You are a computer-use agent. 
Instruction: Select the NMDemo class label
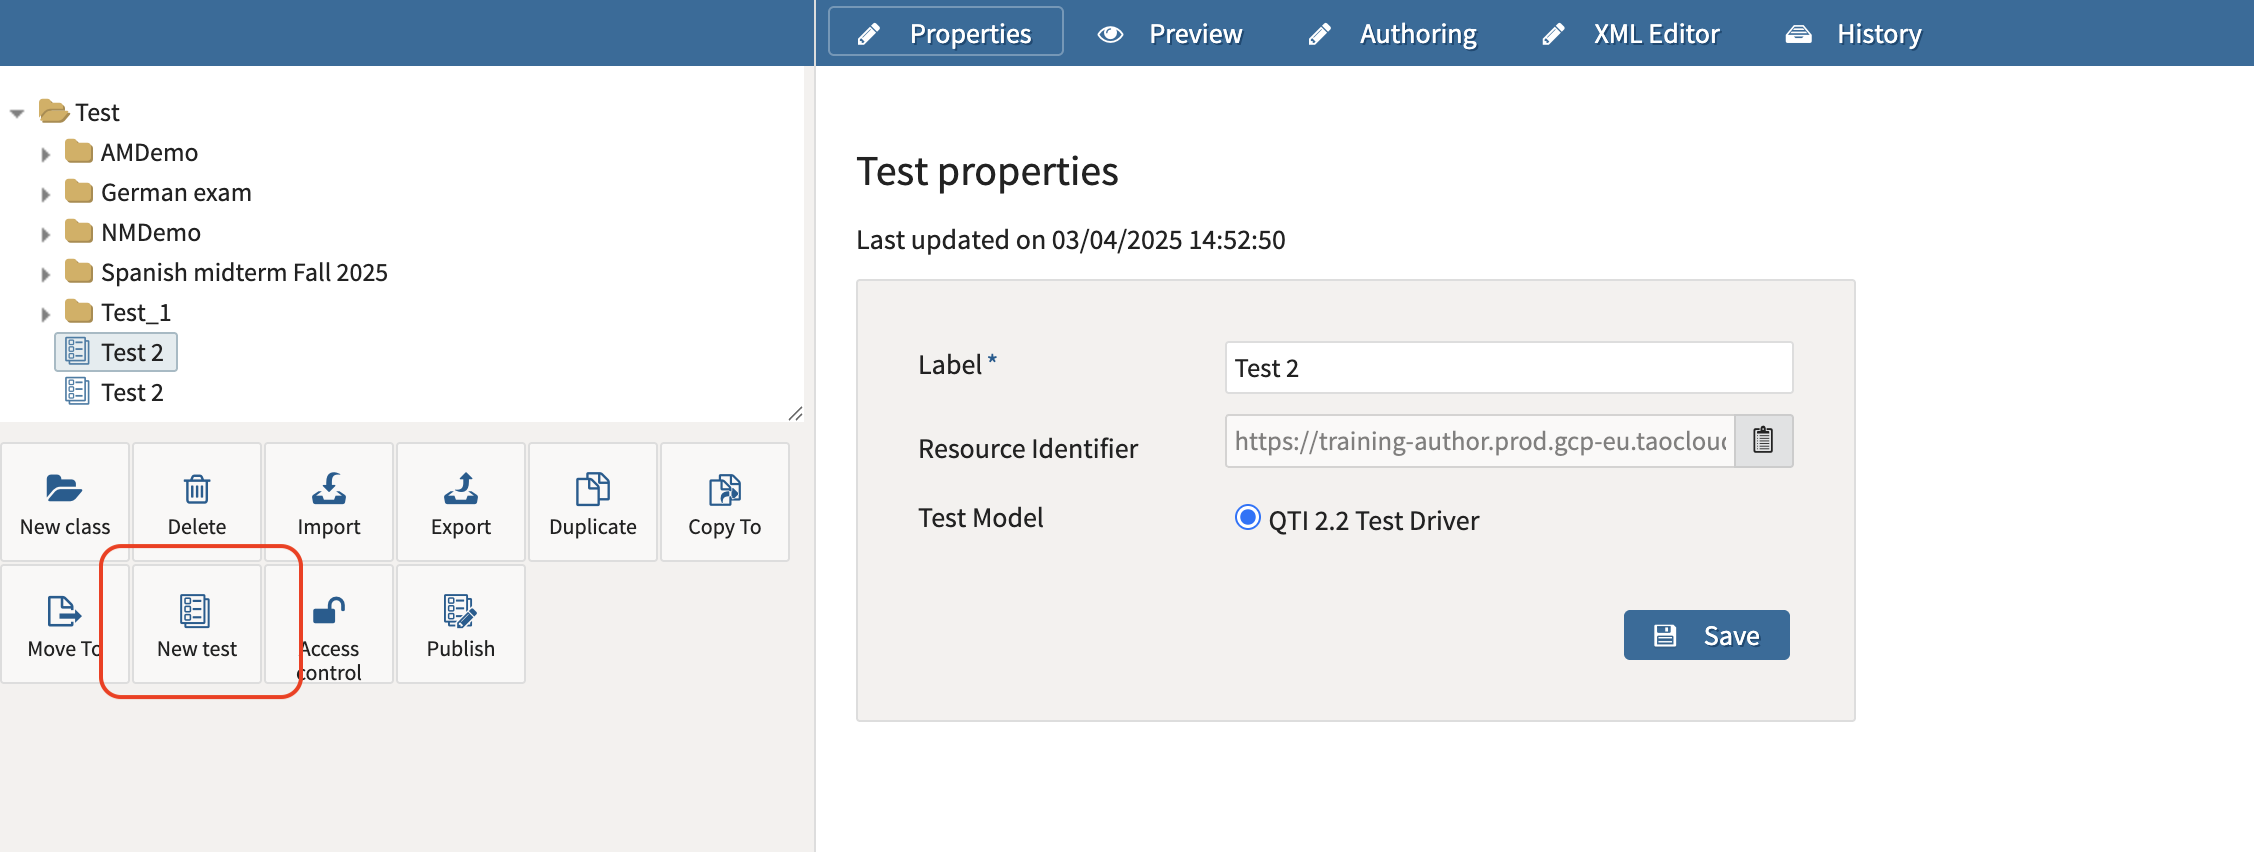[x=151, y=232]
